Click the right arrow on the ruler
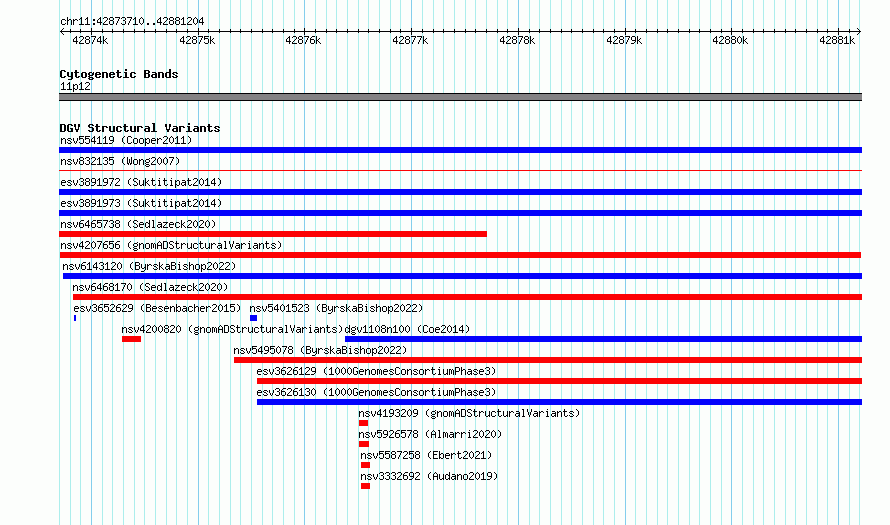 (859, 32)
